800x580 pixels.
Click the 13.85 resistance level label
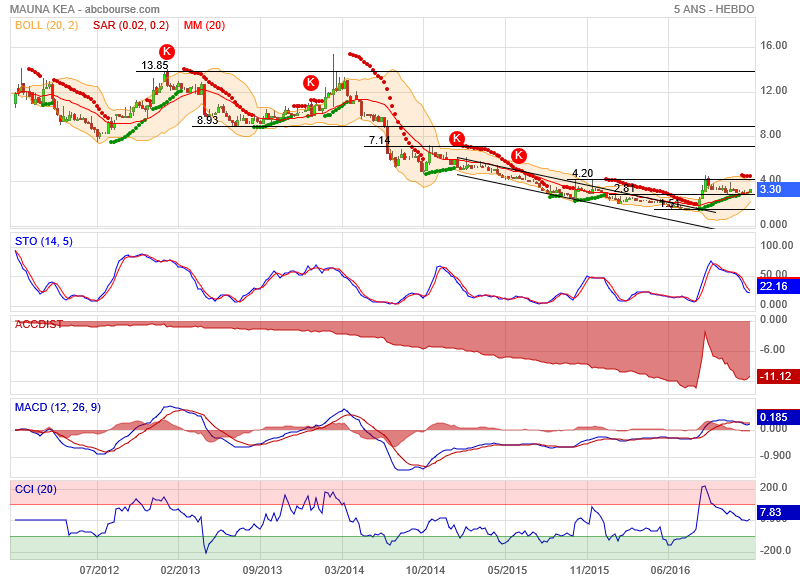click(155, 65)
